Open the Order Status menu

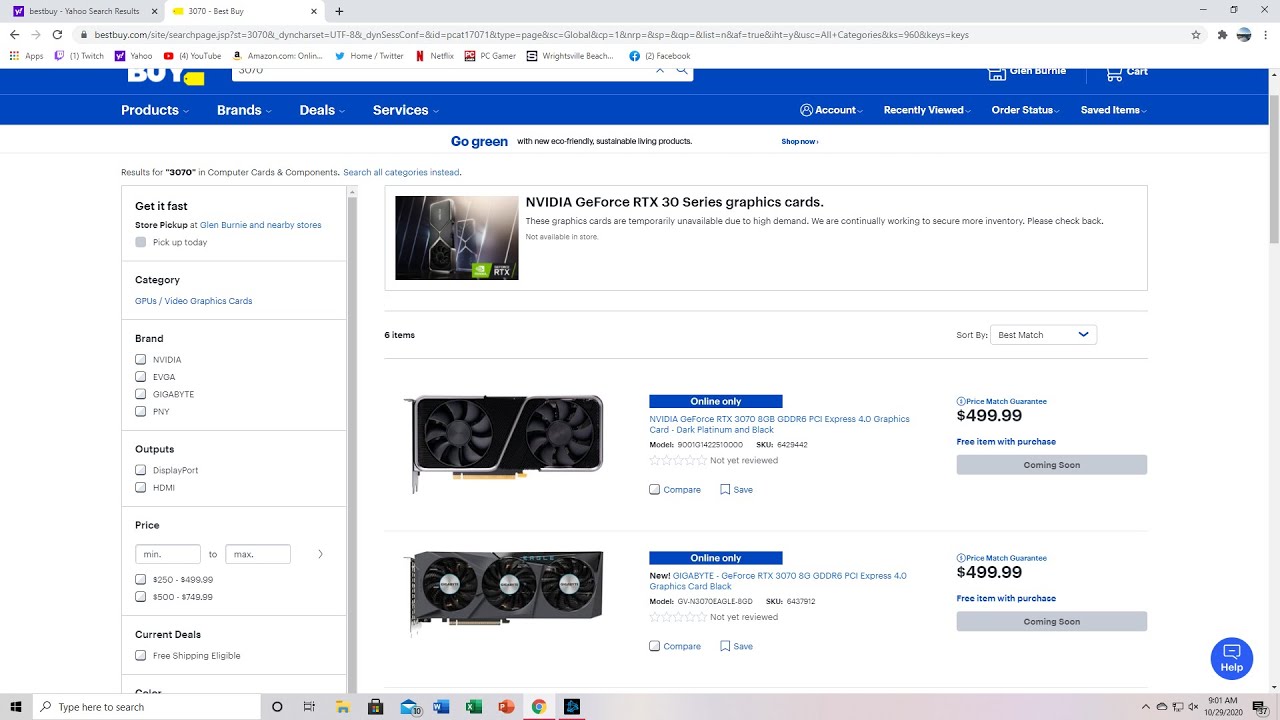point(1027,110)
